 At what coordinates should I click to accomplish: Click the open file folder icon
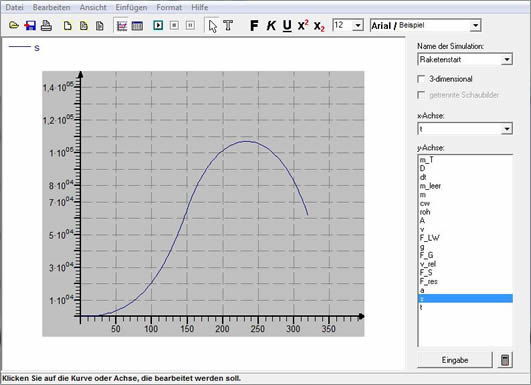(14, 25)
